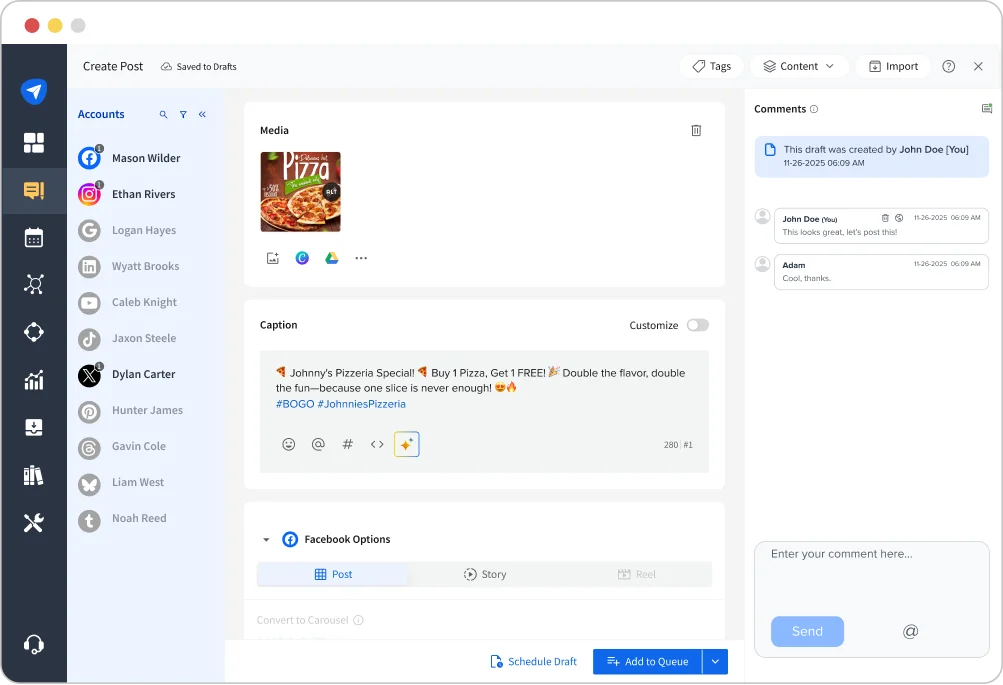Search accounts with the magnifier icon
Image resolution: width=1003 pixels, height=685 pixels.
tap(164, 114)
